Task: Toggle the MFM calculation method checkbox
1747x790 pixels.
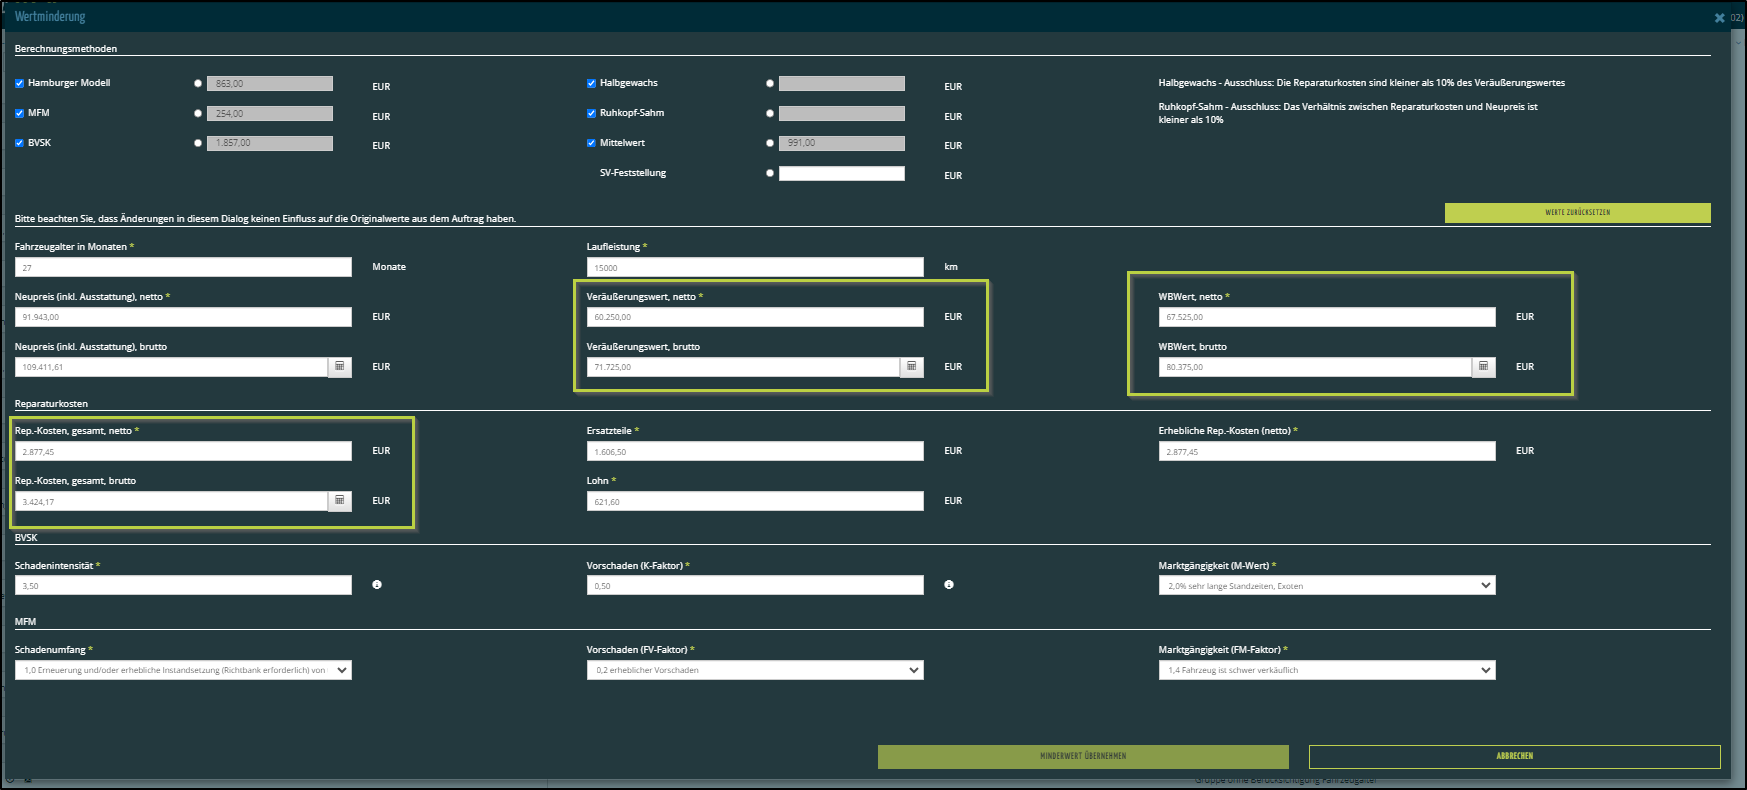Action: [x=20, y=114]
